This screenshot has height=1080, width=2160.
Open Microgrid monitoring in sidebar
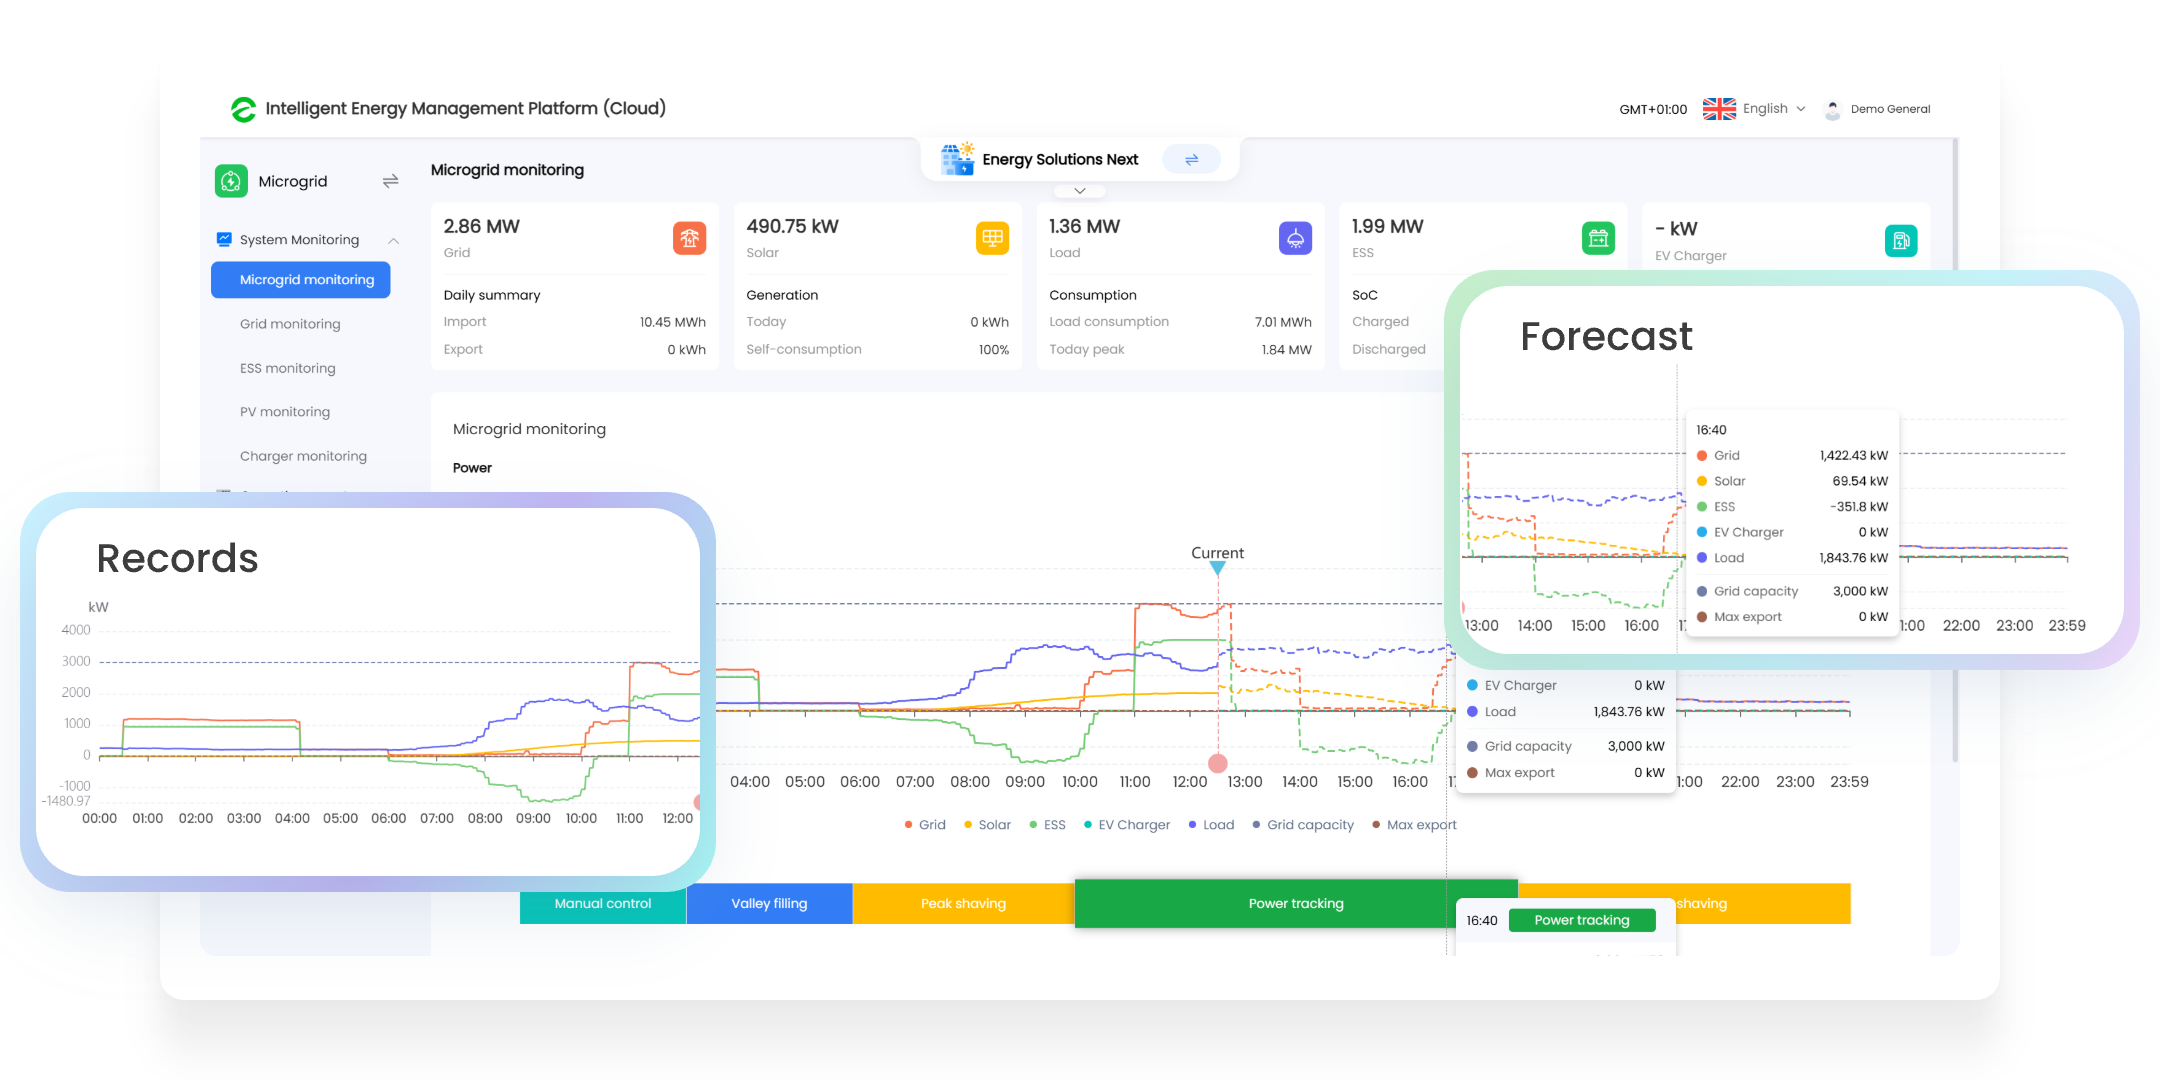[301, 280]
